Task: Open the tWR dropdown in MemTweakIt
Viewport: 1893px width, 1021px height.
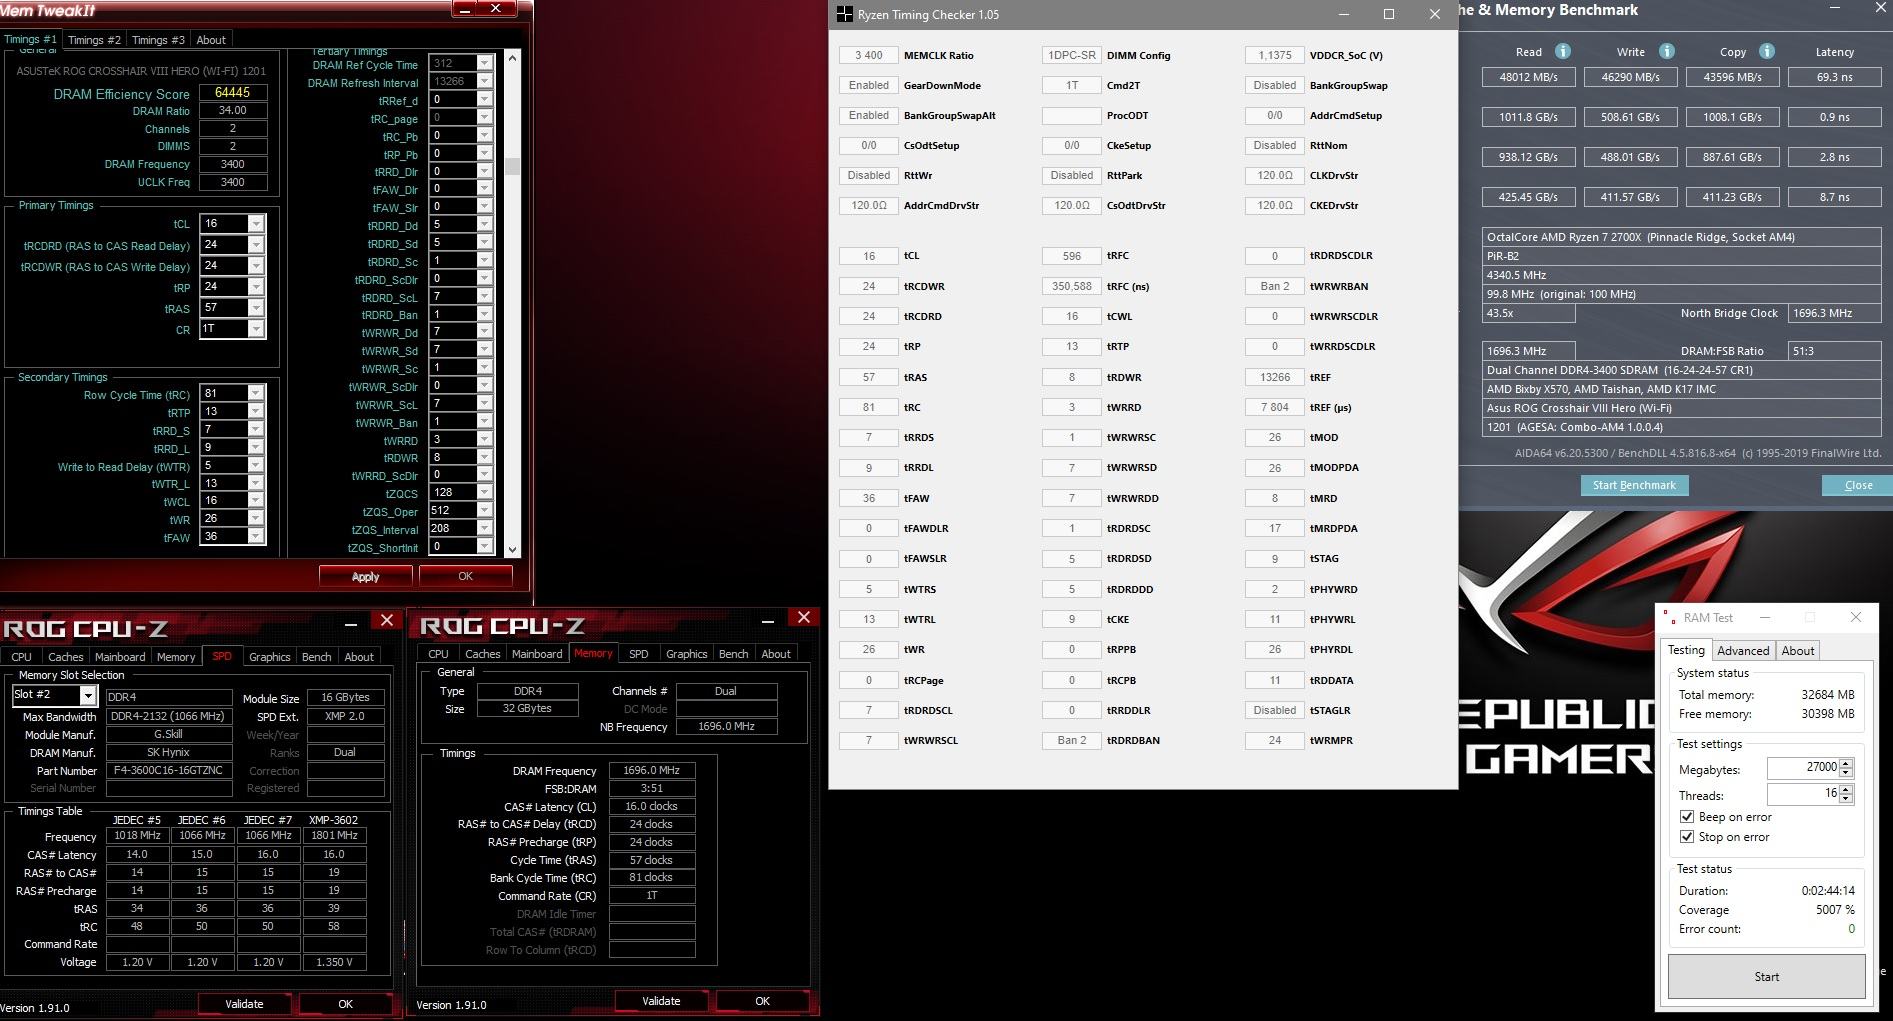Action: [x=256, y=519]
